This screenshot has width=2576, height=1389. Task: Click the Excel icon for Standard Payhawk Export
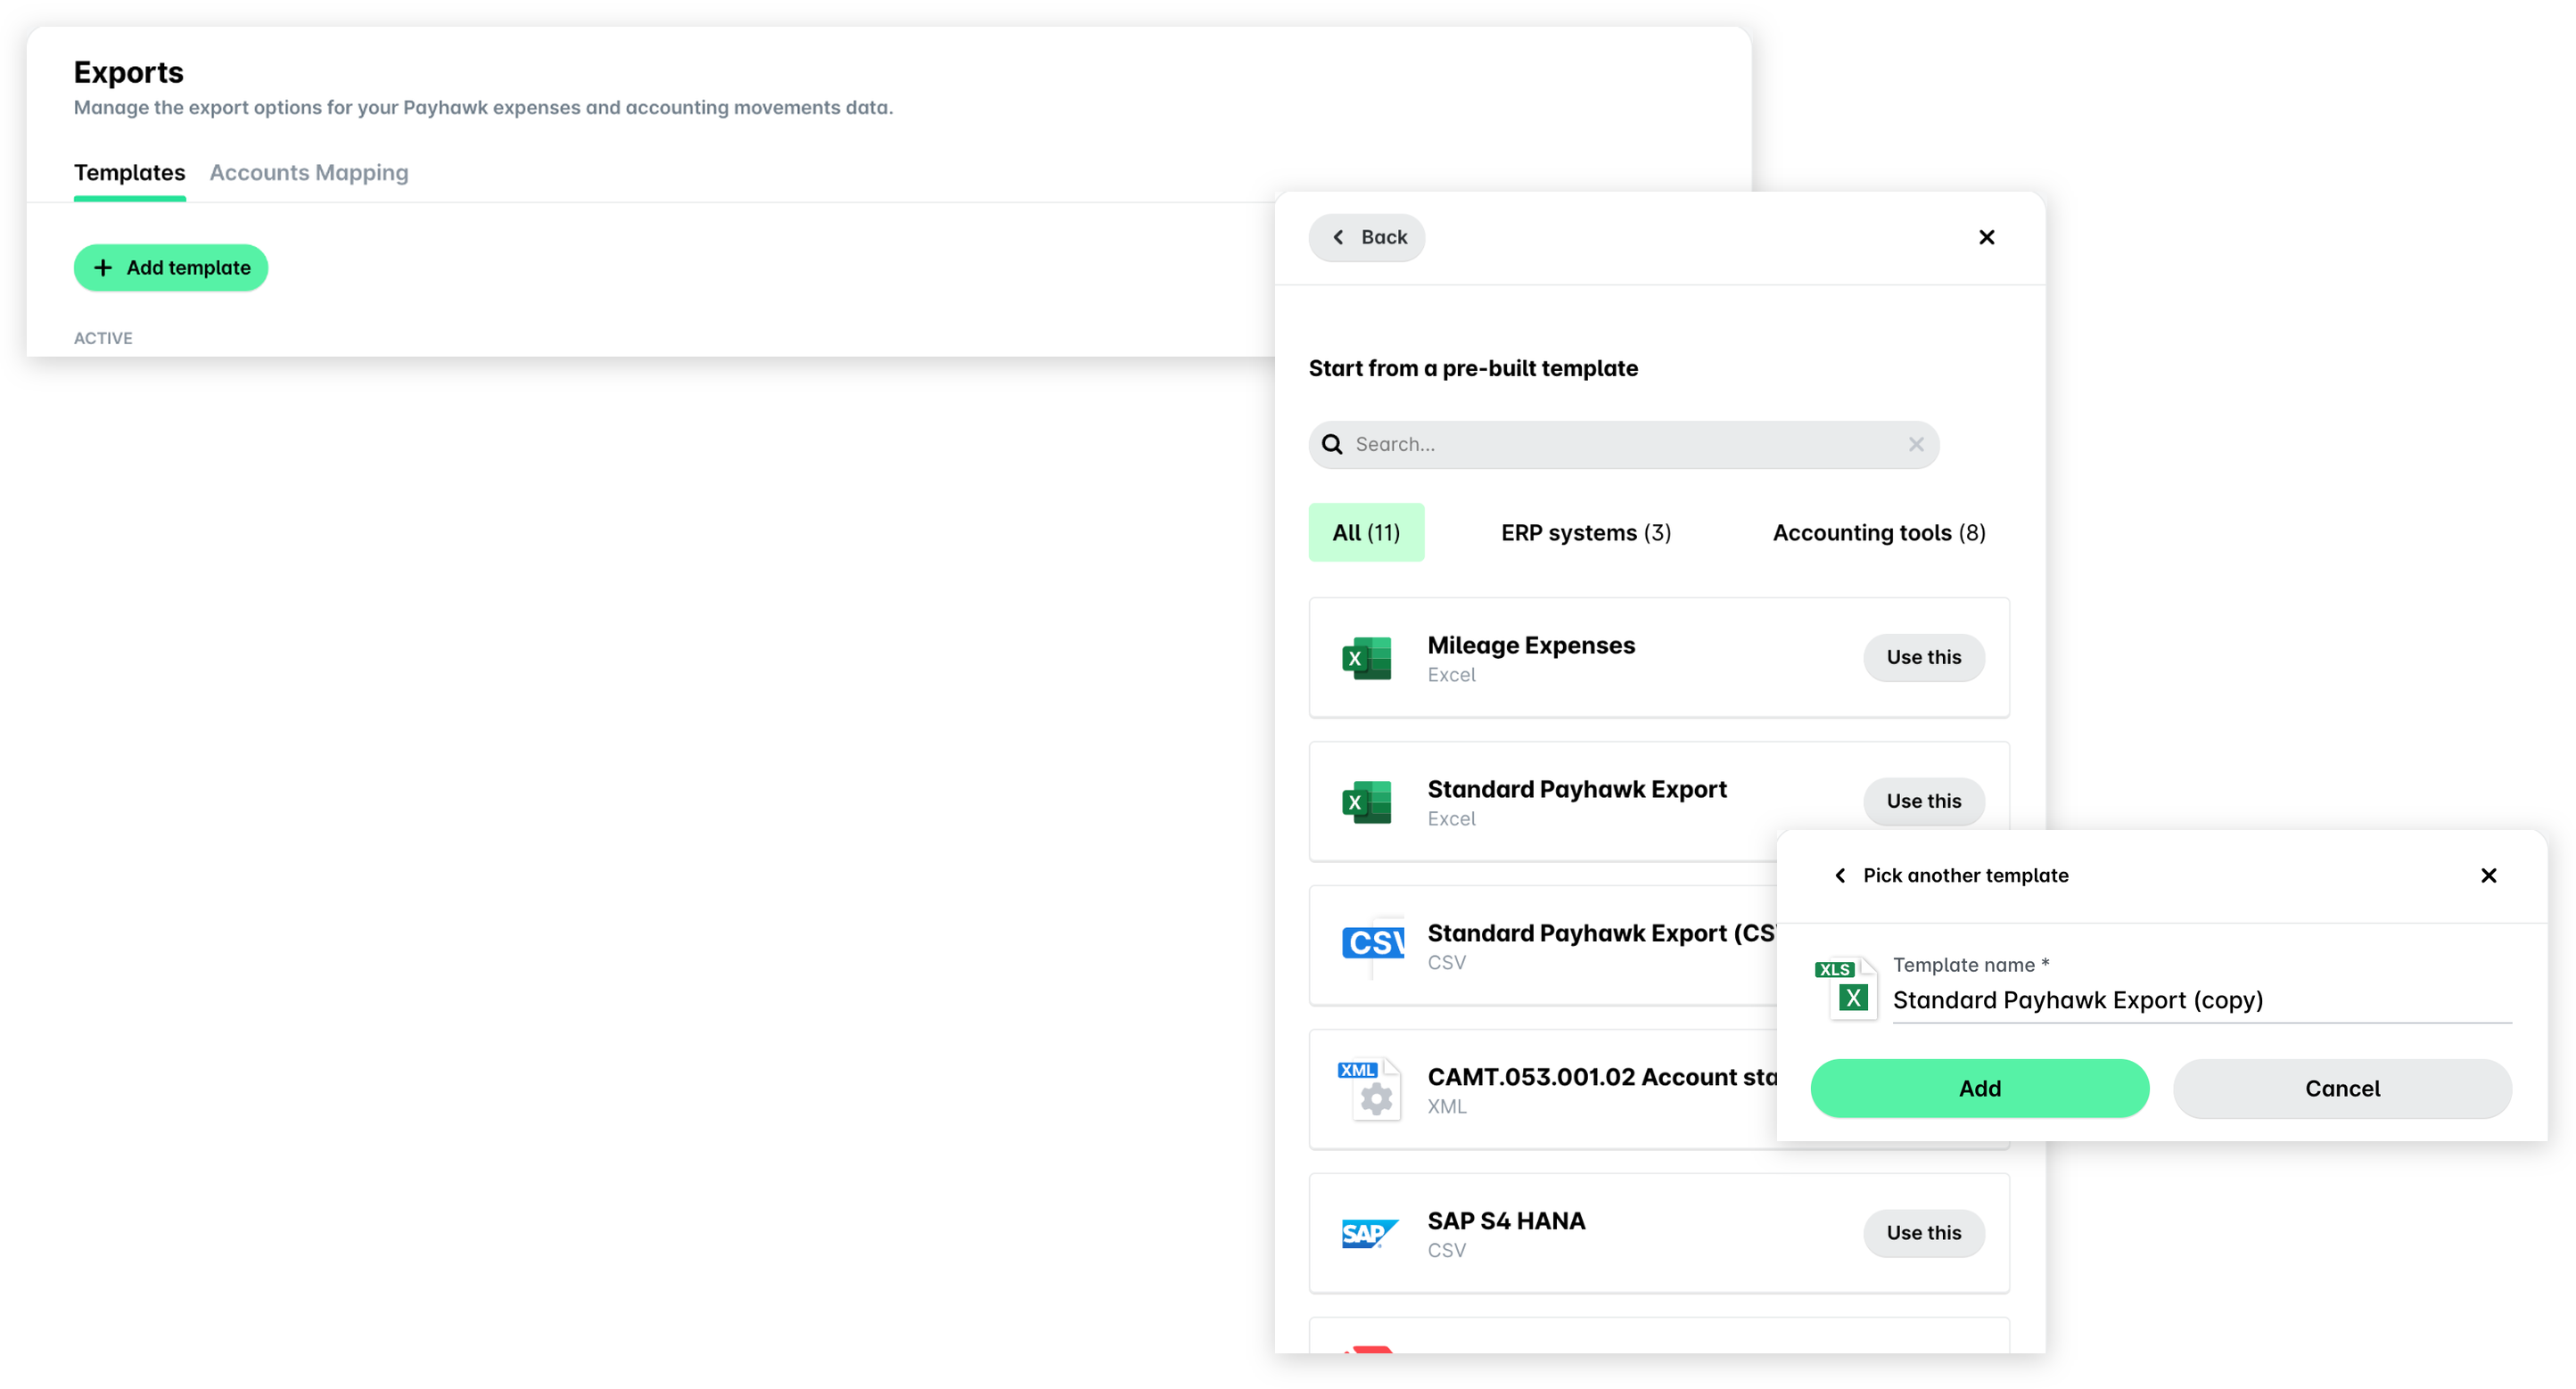[x=1366, y=802]
